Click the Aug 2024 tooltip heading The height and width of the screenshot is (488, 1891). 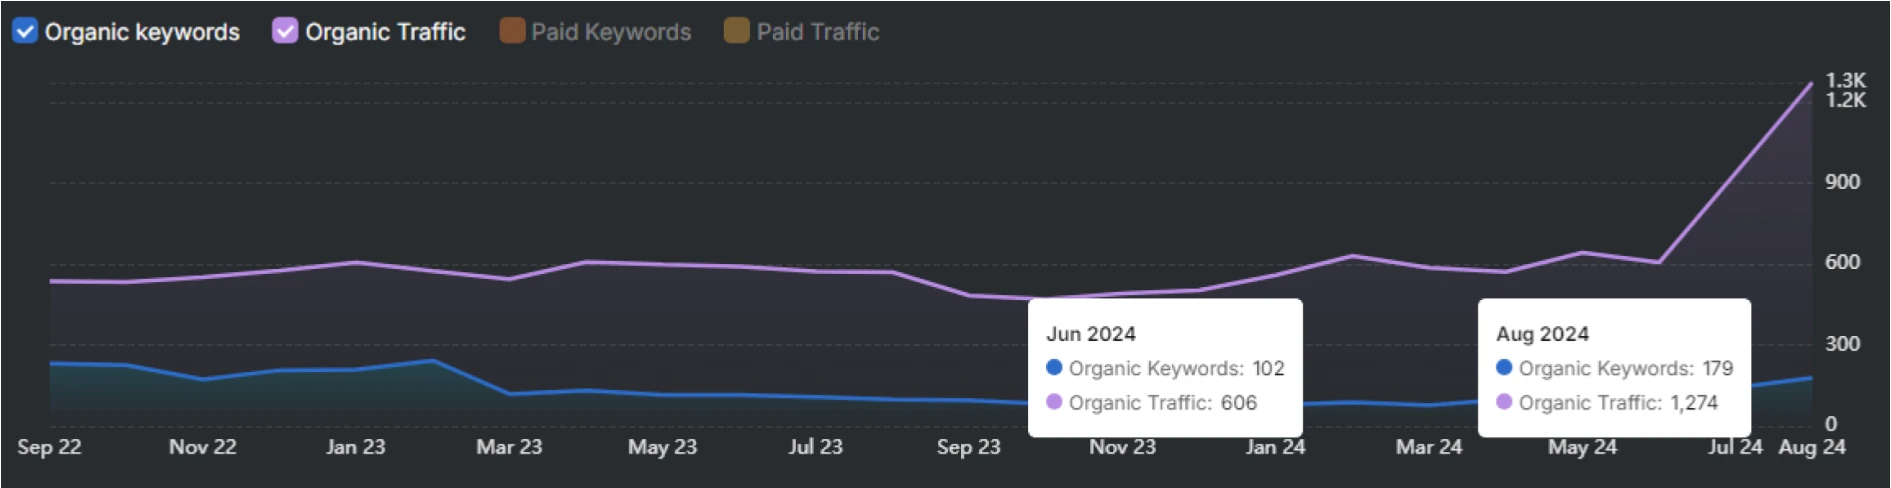point(1542,334)
